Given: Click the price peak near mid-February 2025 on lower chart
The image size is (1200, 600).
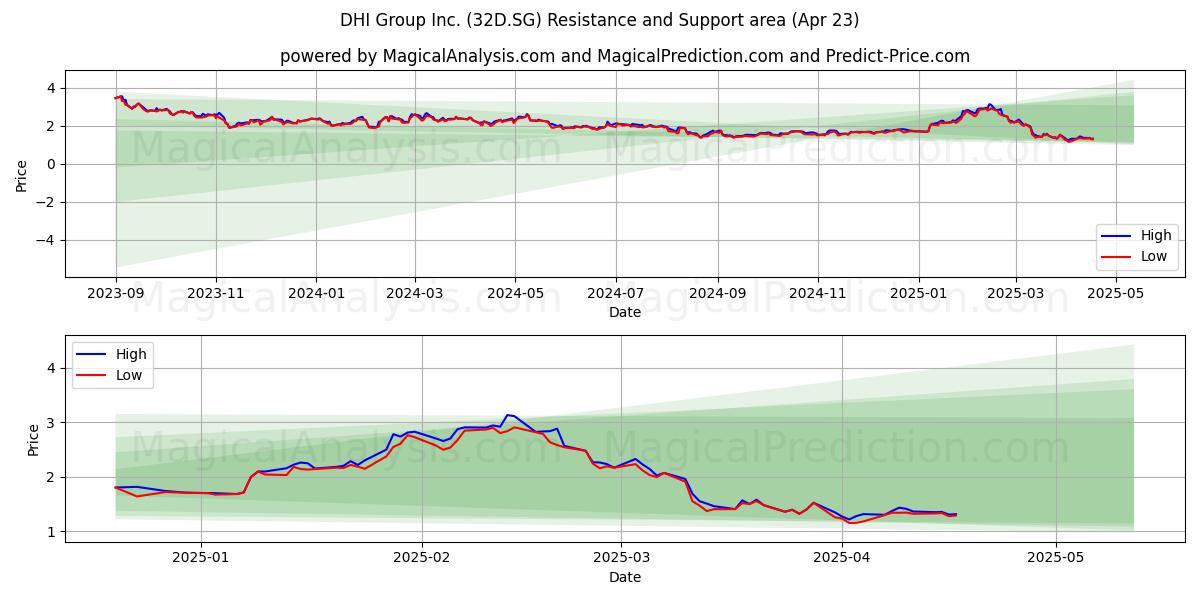Looking at the screenshot, I should [x=509, y=414].
